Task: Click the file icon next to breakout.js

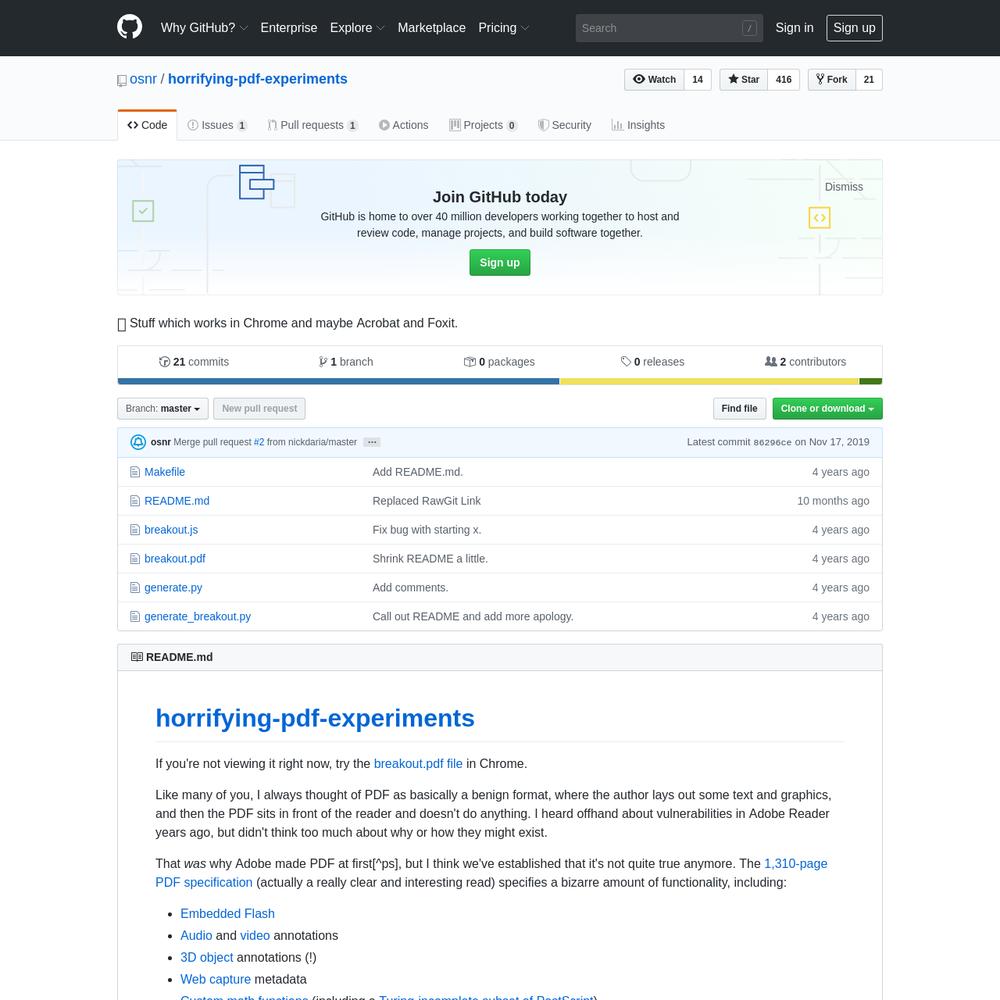Action: point(135,529)
